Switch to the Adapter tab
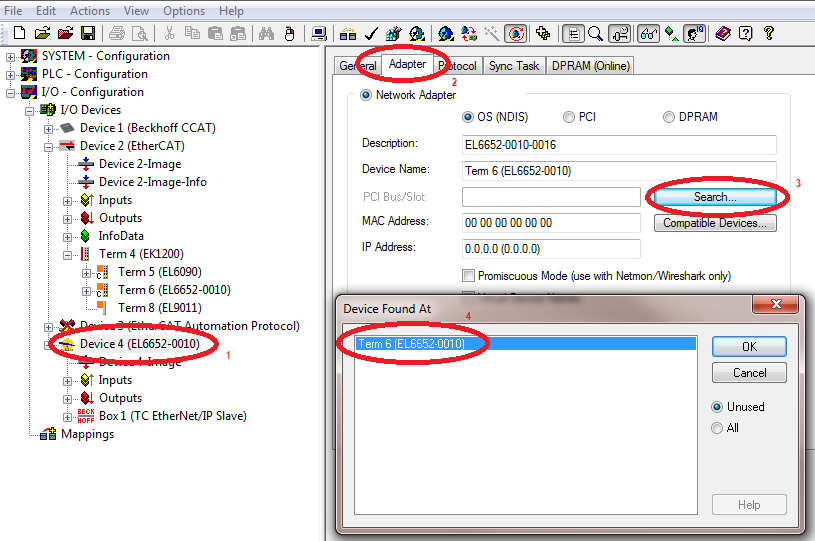Image resolution: width=815 pixels, height=541 pixels. click(x=408, y=64)
